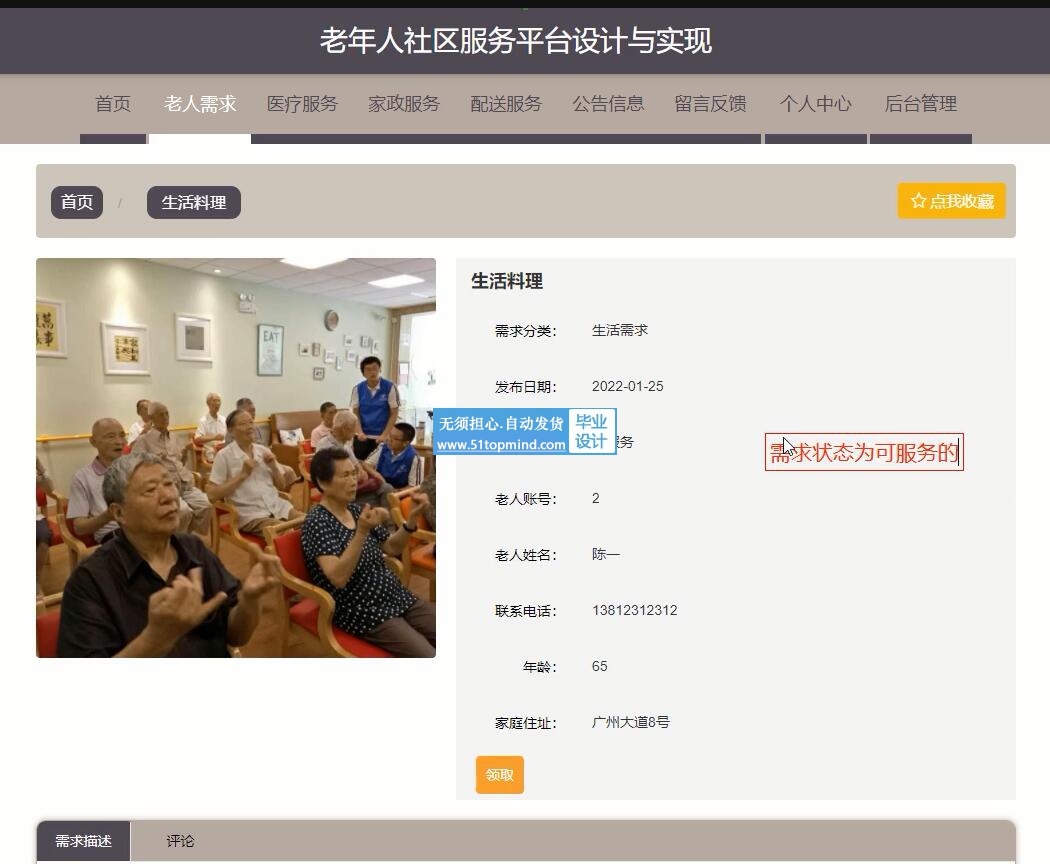Screen dimensions: 1050x864
Task: Click the site title 老年人社区服务平台设计与实现
Action: click(x=516, y=41)
